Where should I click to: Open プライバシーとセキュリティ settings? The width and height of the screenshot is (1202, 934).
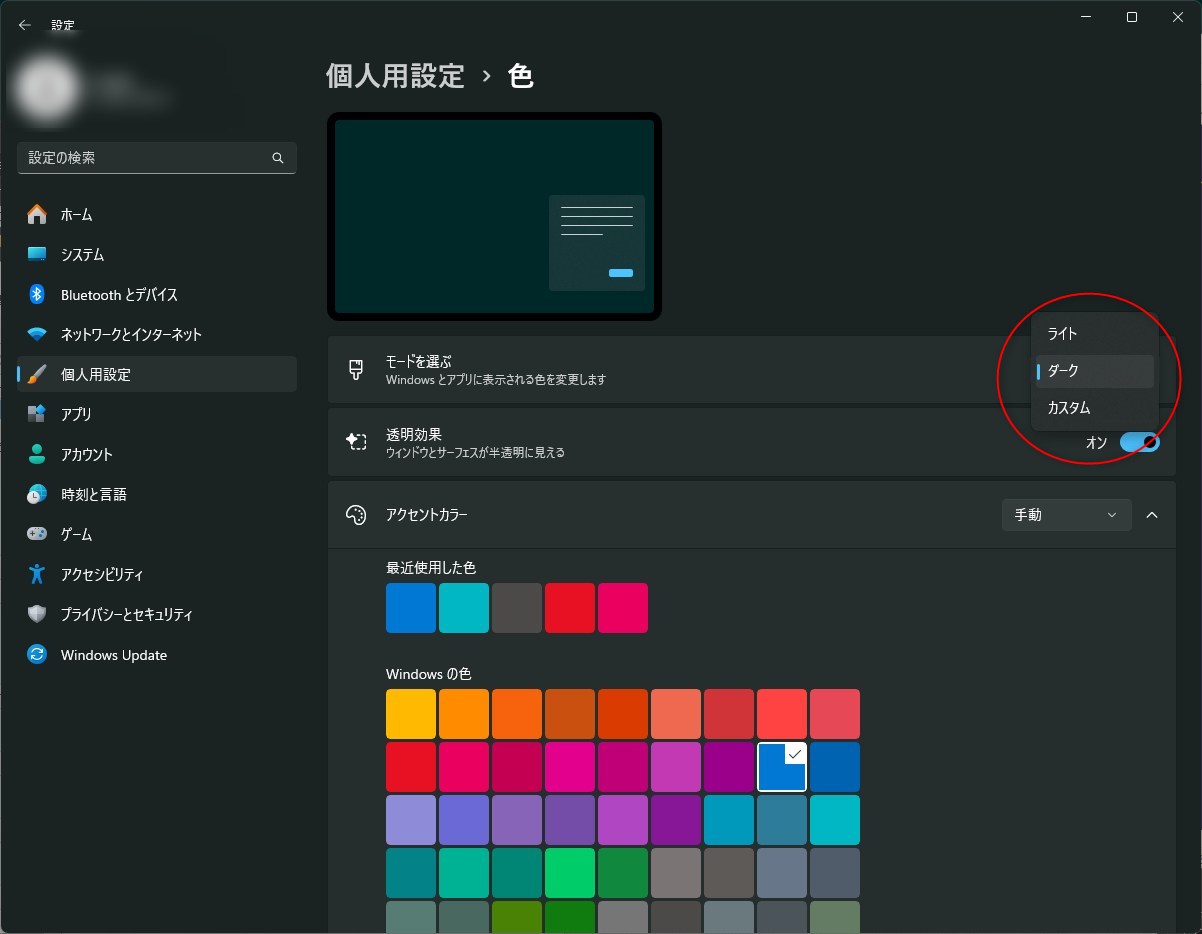[x=157, y=614]
